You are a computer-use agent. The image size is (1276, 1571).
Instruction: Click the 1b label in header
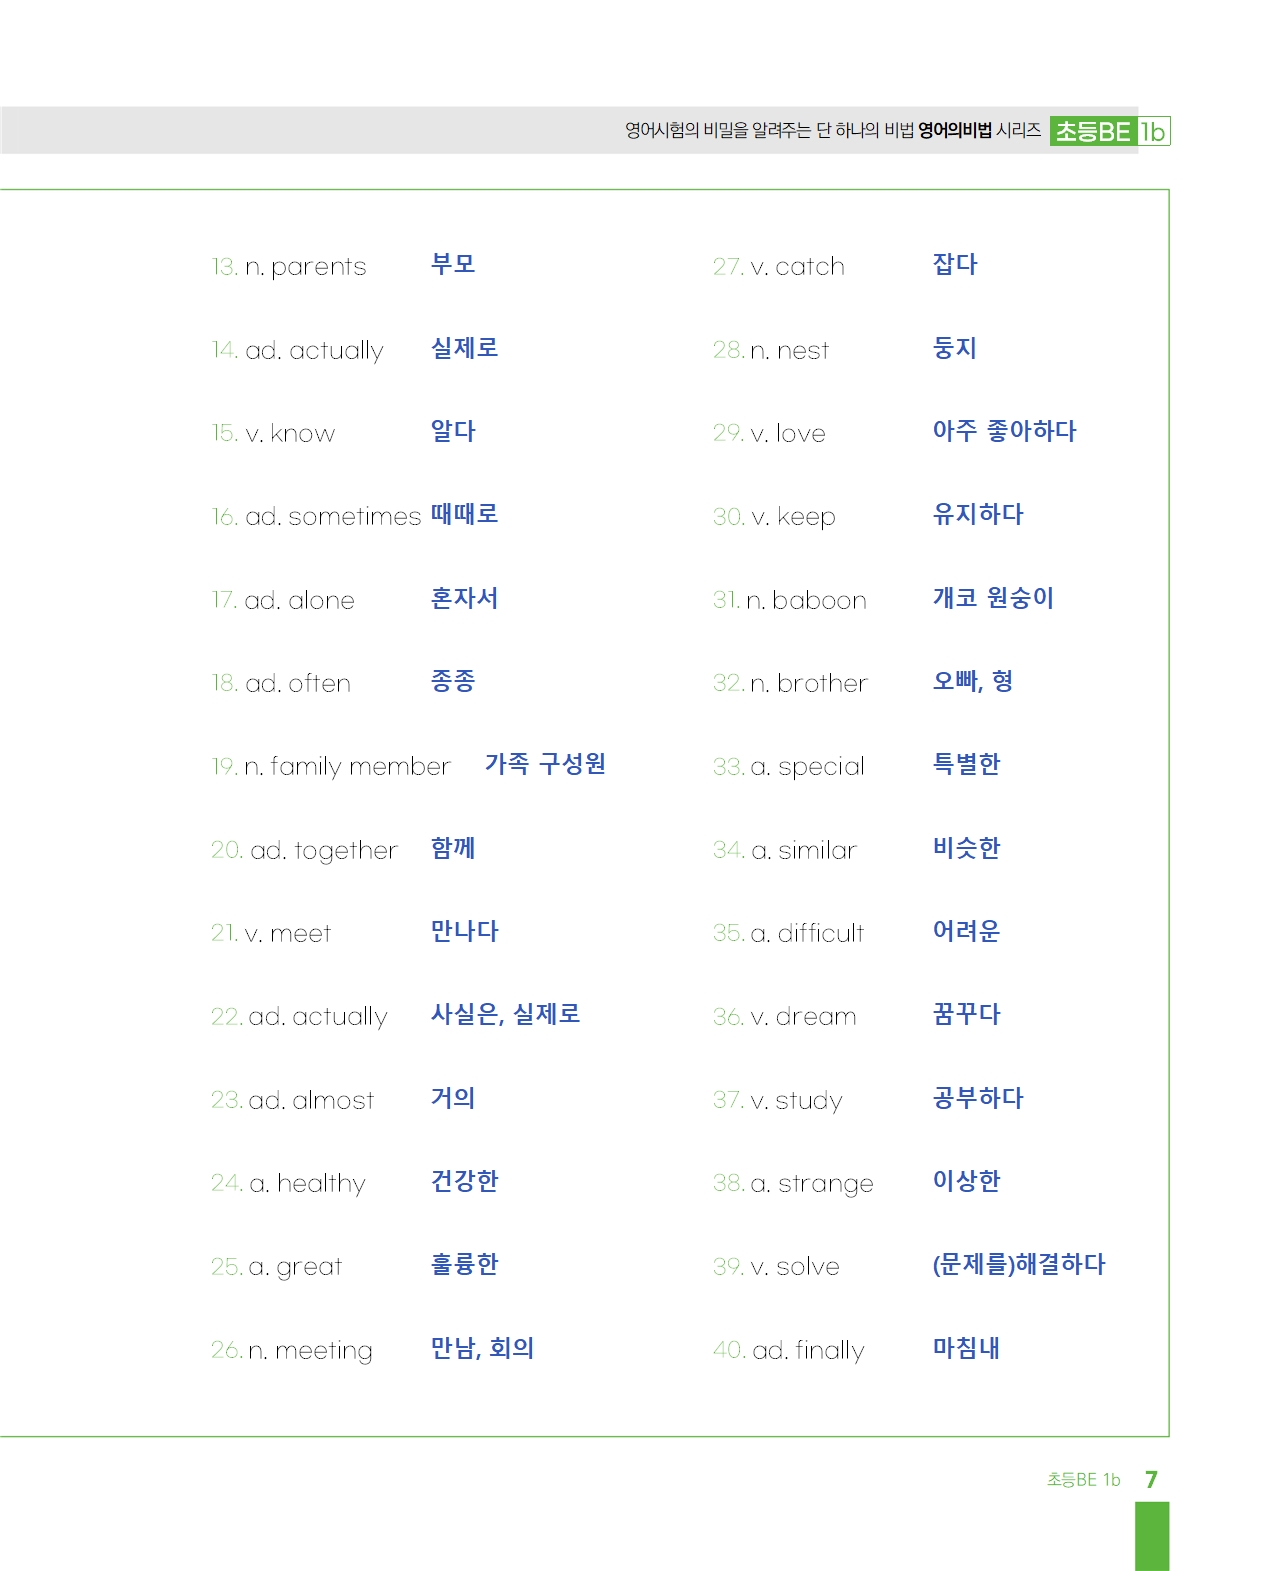pos(1154,131)
